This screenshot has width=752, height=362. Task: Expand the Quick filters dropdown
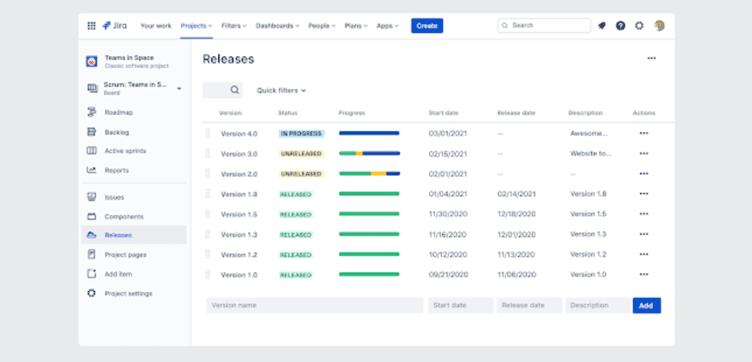click(x=282, y=91)
